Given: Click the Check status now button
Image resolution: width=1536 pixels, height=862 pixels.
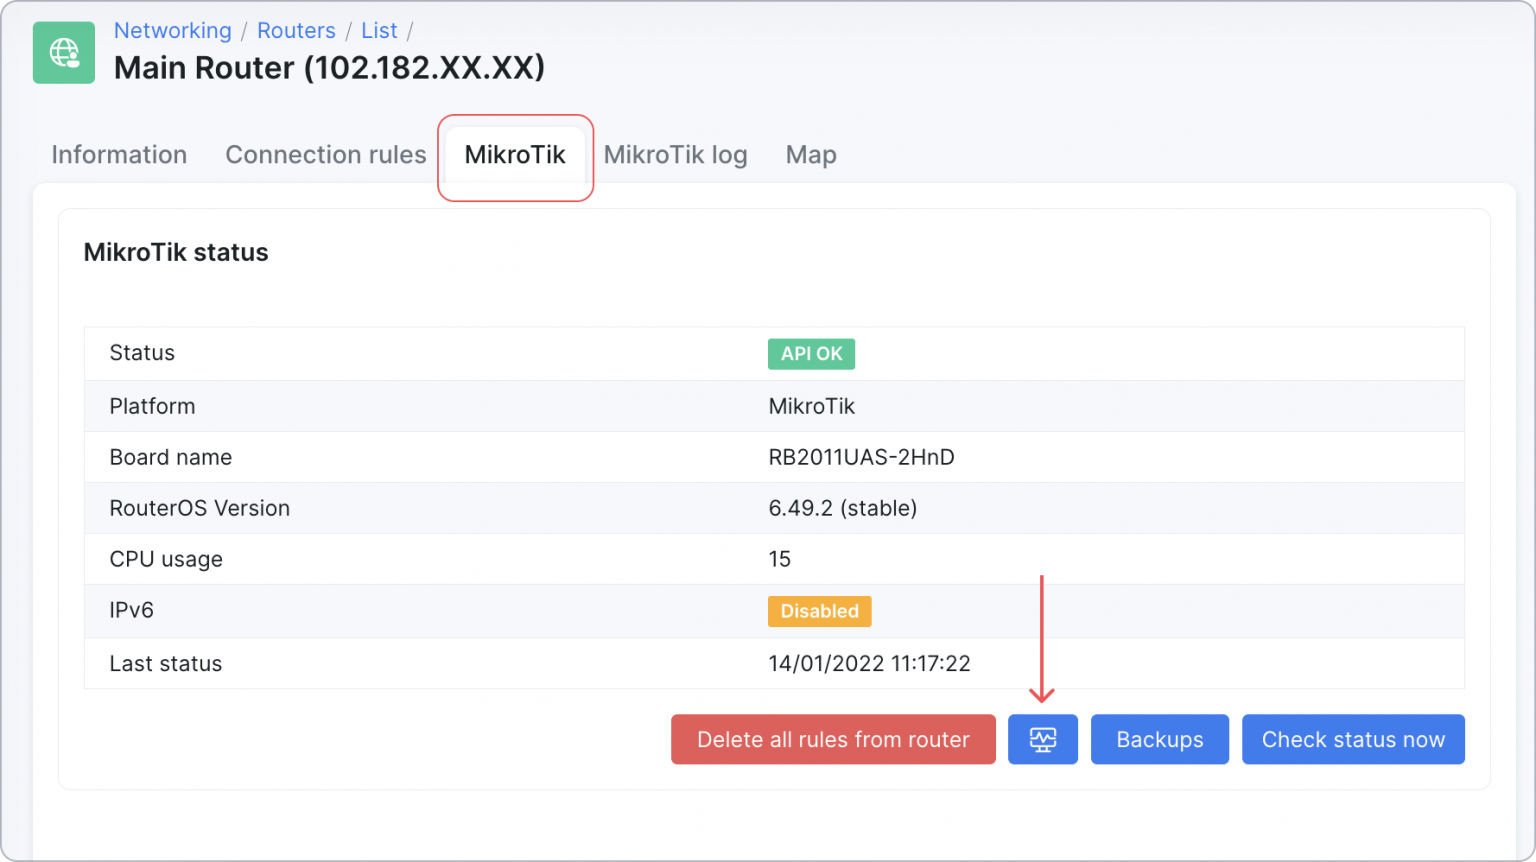Looking at the screenshot, I should point(1353,739).
